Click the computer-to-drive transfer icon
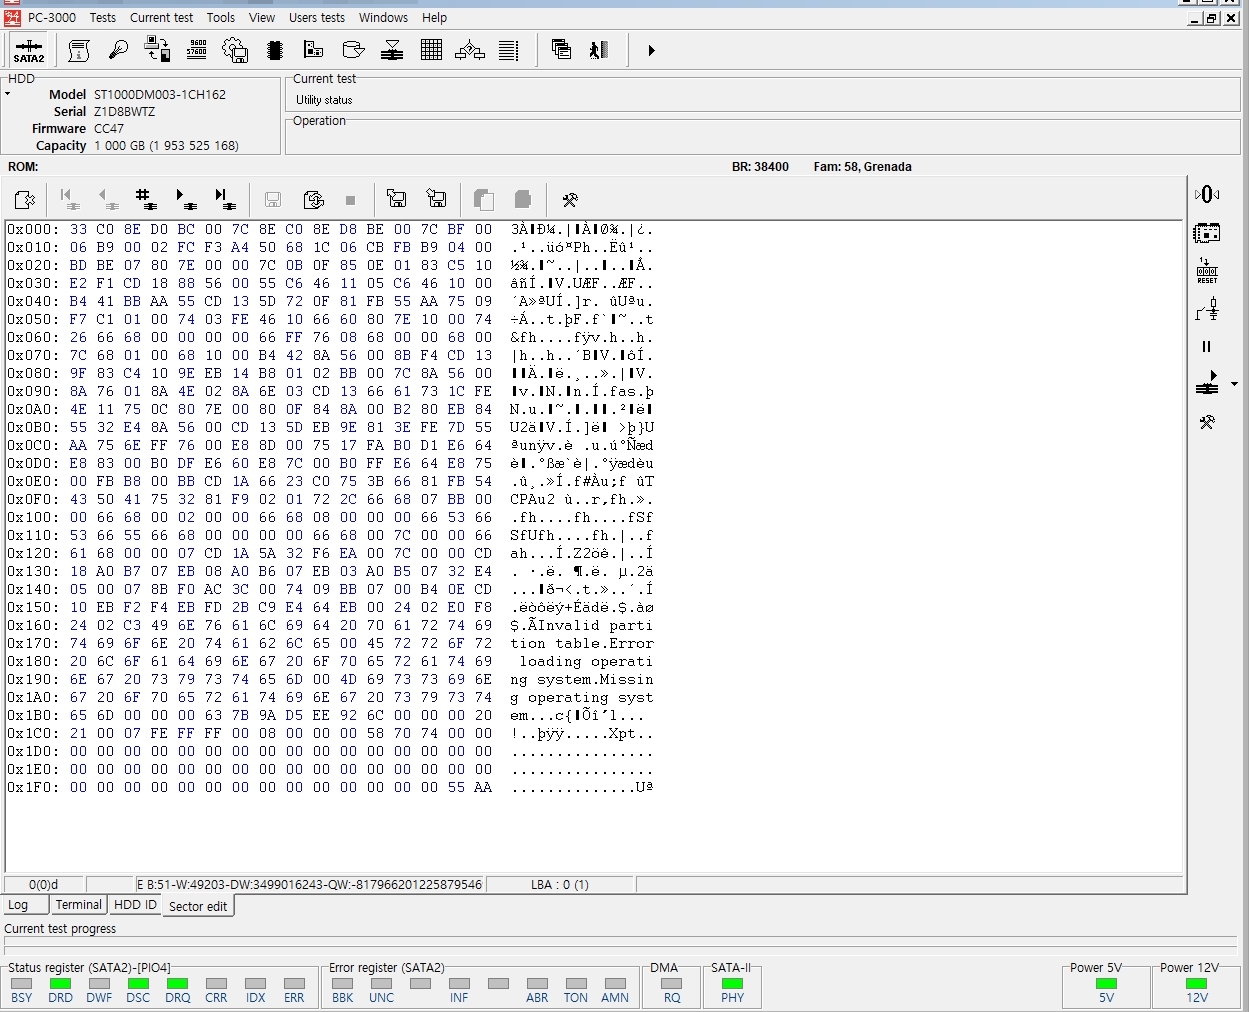This screenshot has height=1012, width=1249. (x=157, y=50)
